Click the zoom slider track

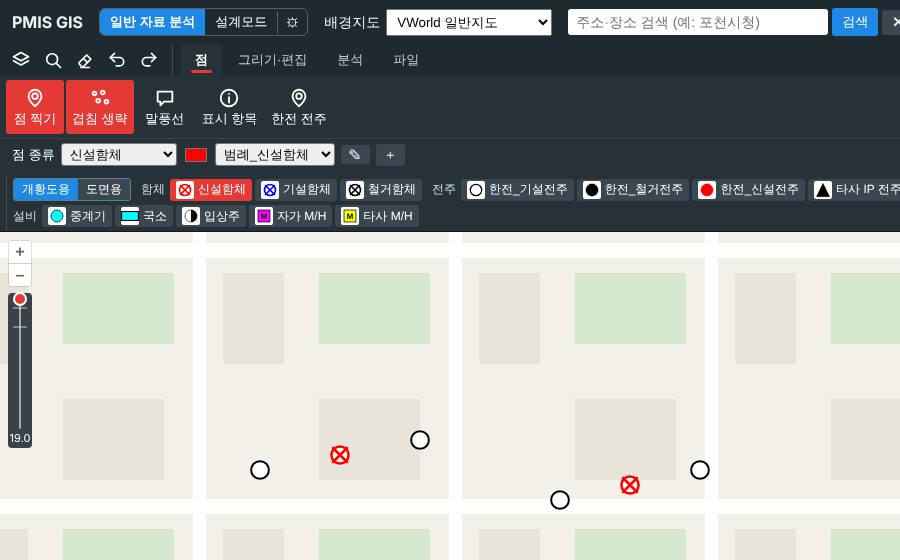click(20, 367)
